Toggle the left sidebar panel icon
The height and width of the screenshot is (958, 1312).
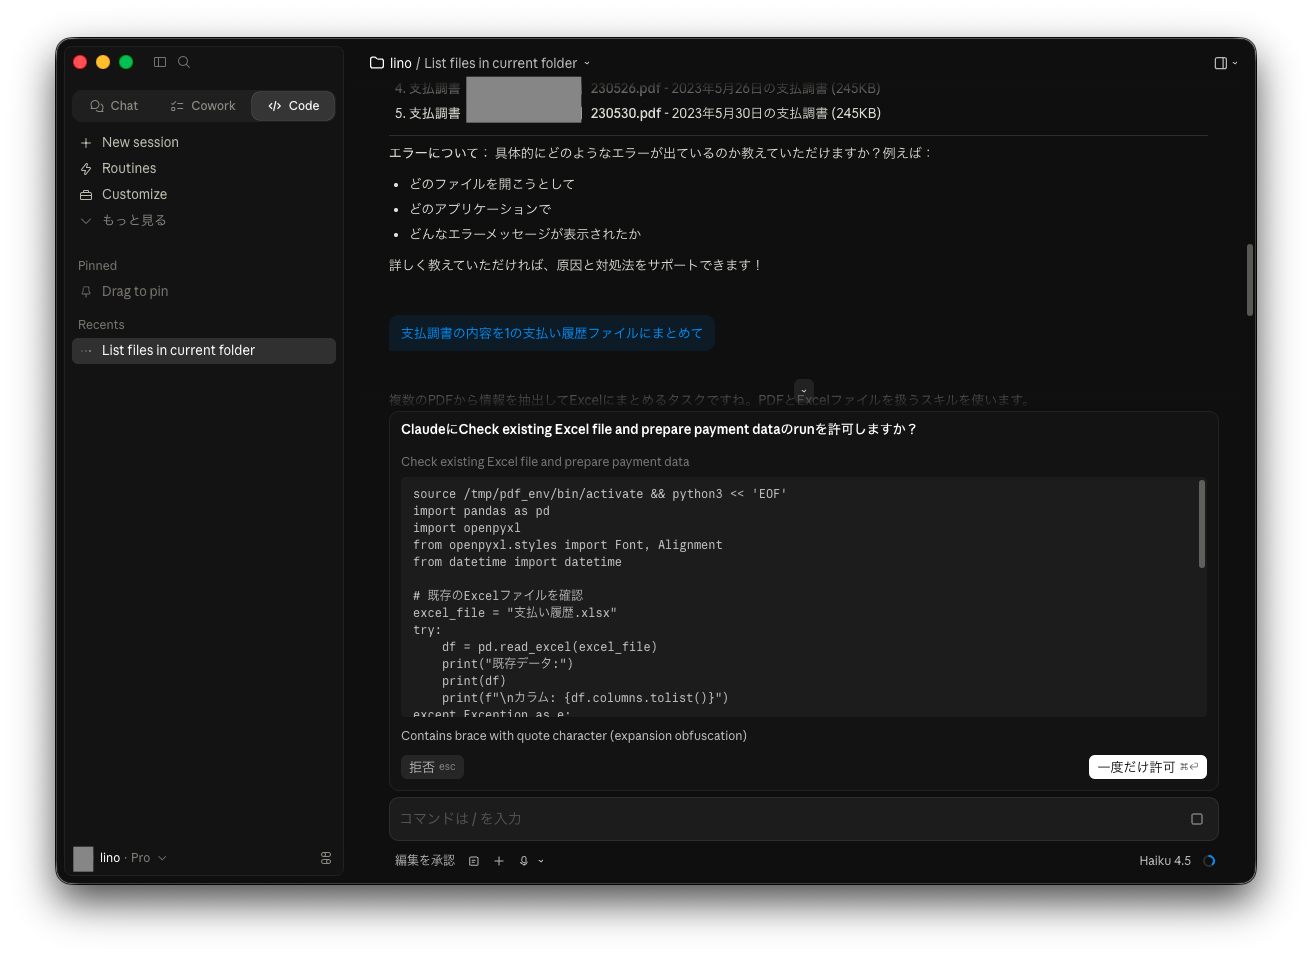pos(160,62)
